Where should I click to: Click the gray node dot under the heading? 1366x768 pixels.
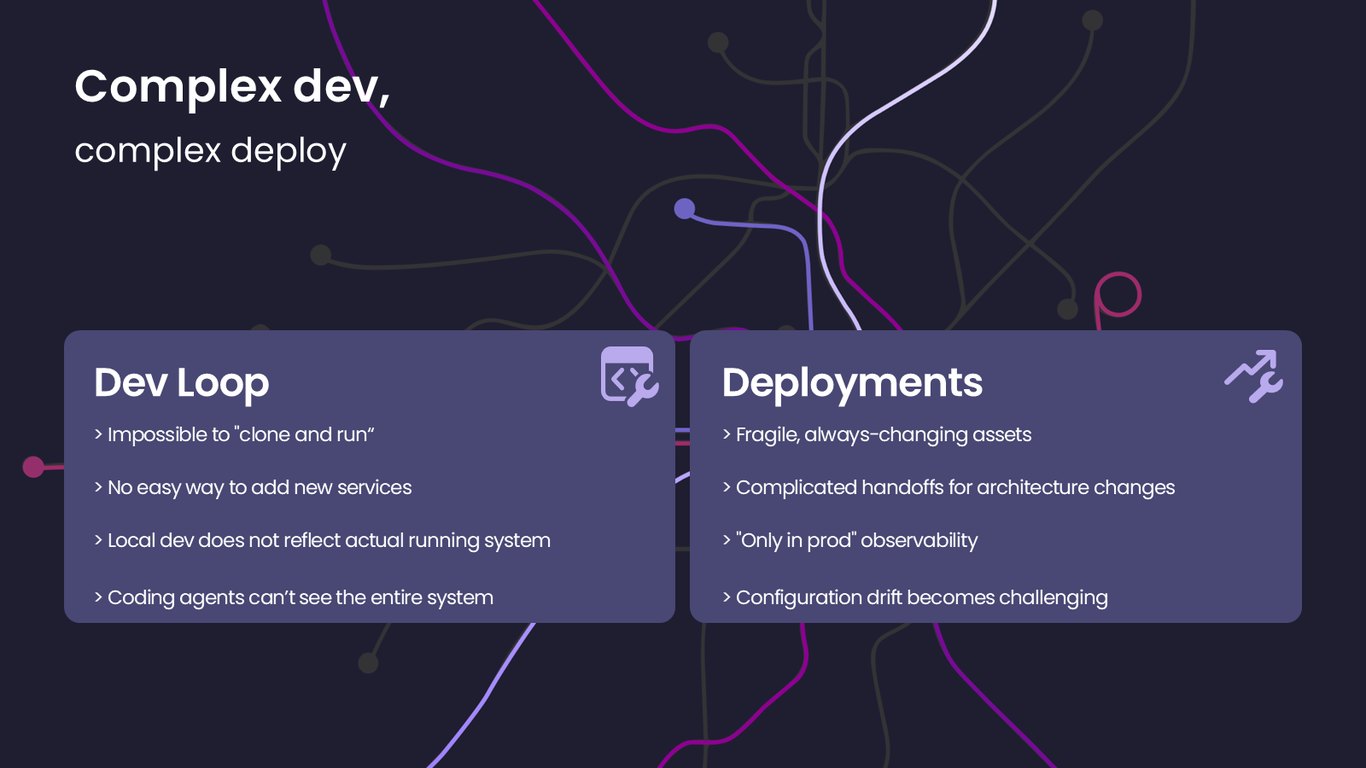(x=320, y=255)
